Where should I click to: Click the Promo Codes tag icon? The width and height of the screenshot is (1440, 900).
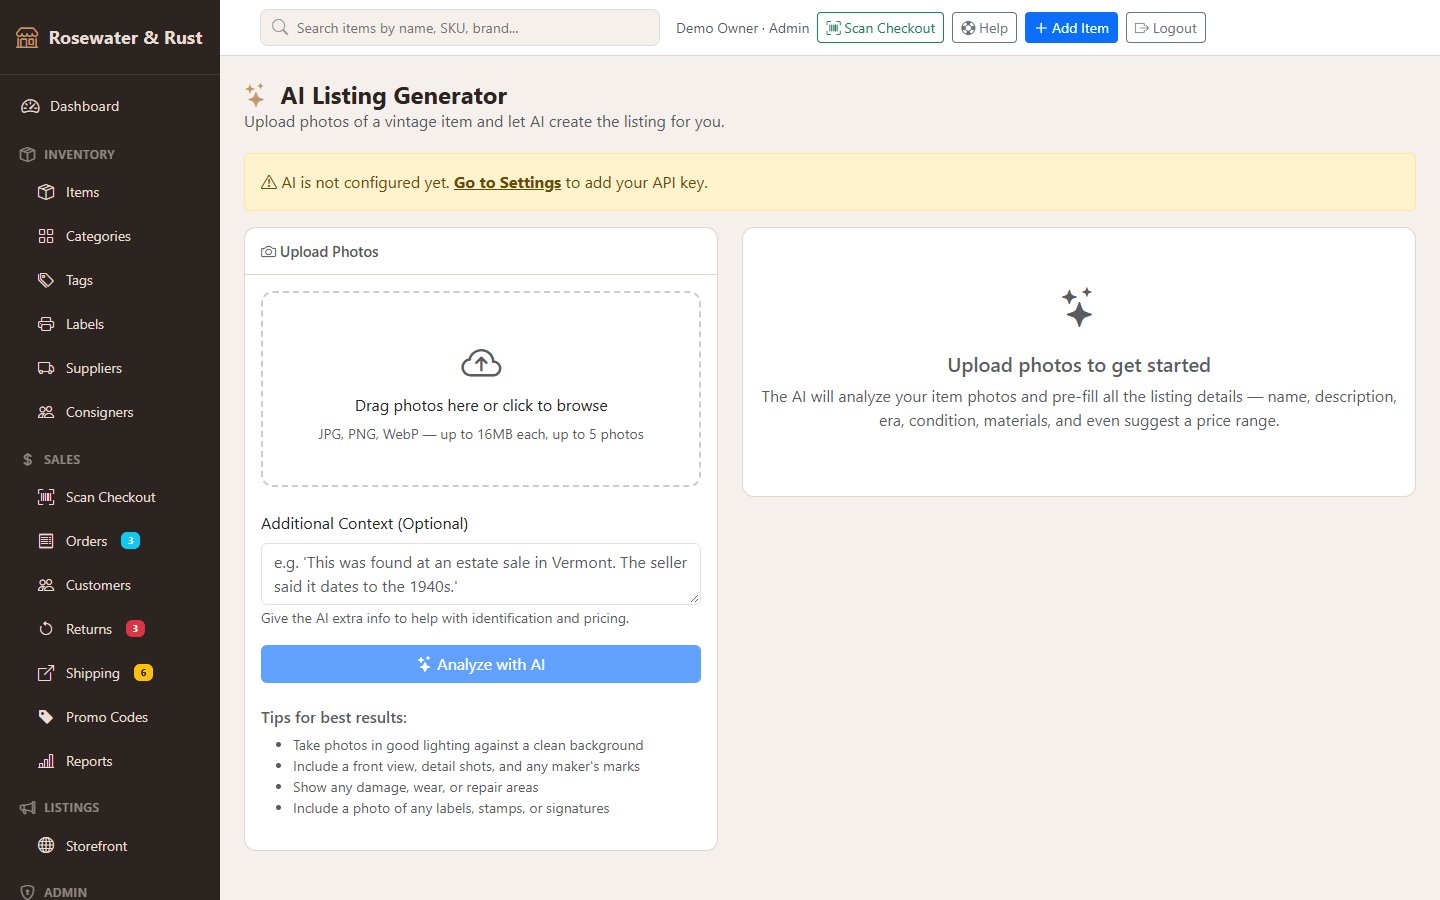(46, 717)
